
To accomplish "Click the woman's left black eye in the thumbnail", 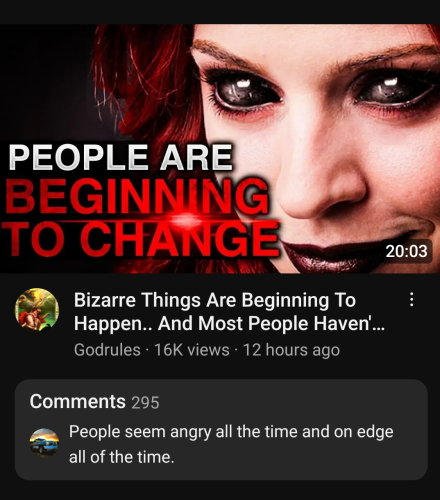I will (247, 89).
